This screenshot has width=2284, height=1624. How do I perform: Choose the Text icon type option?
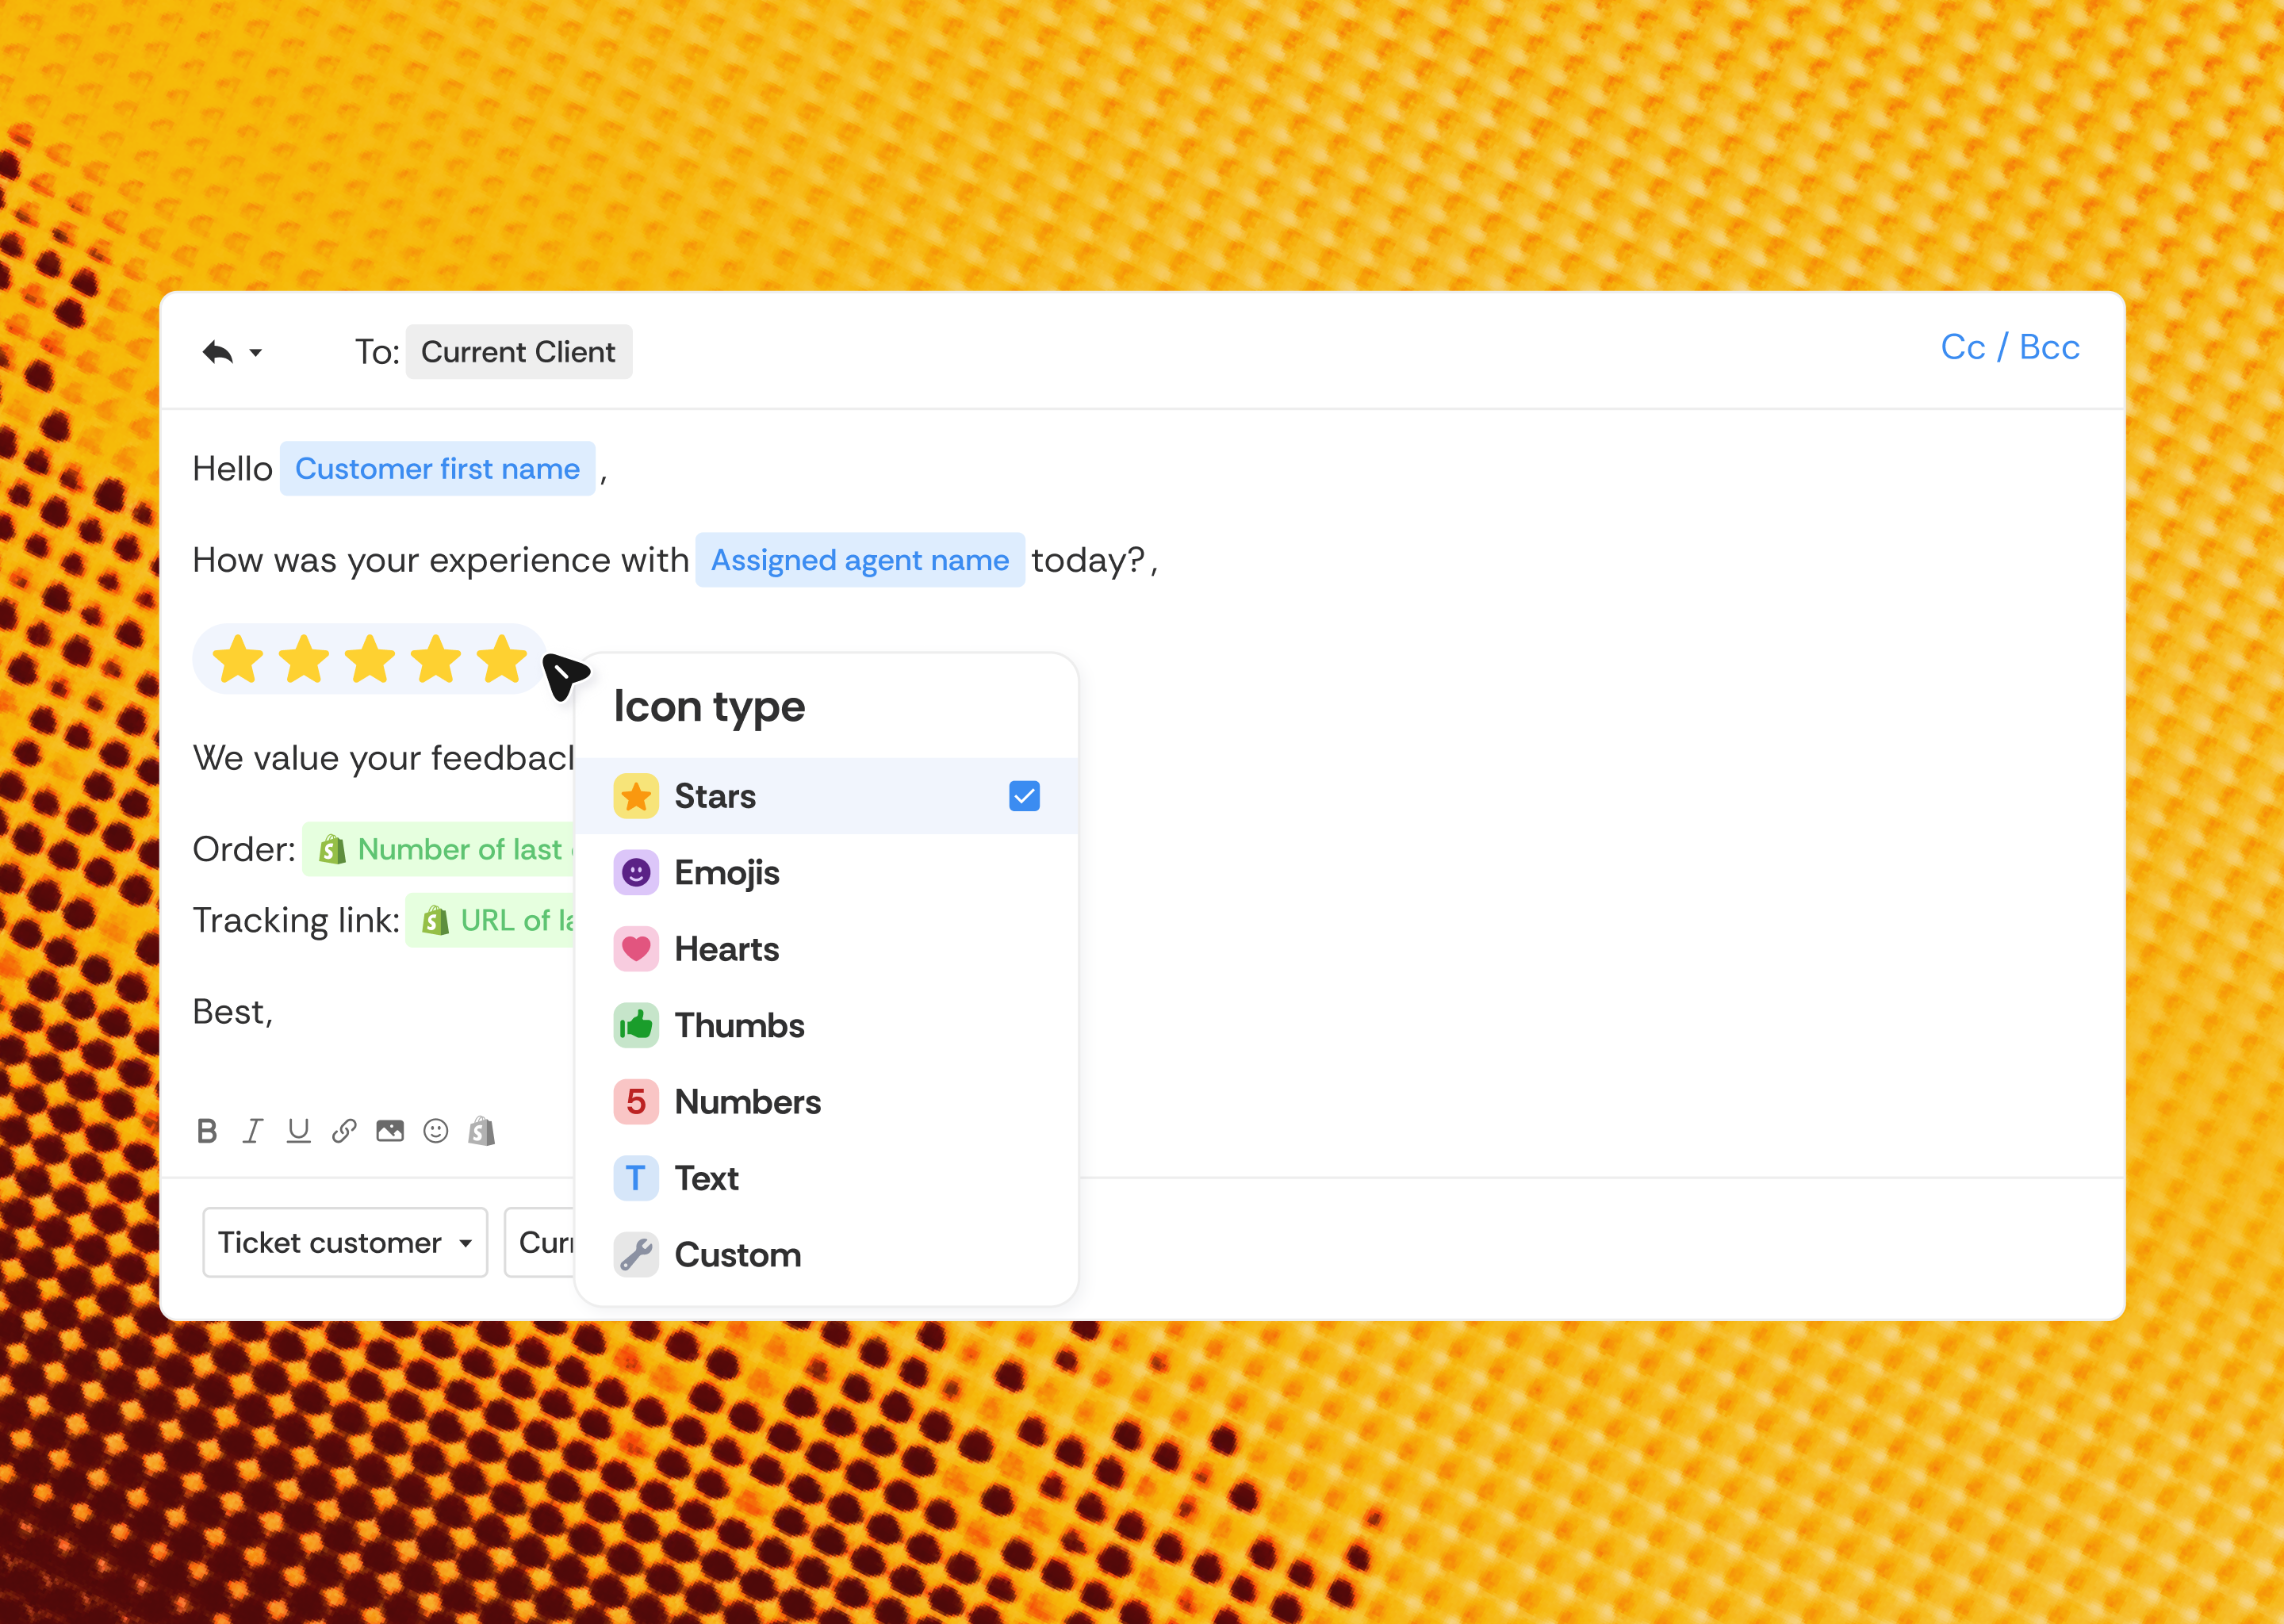click(x=706, y=1179)
